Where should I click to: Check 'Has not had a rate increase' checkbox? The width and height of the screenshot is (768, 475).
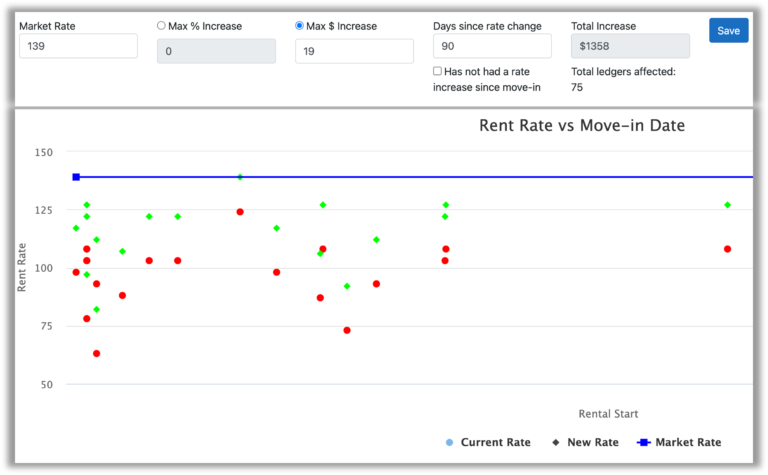437,71
